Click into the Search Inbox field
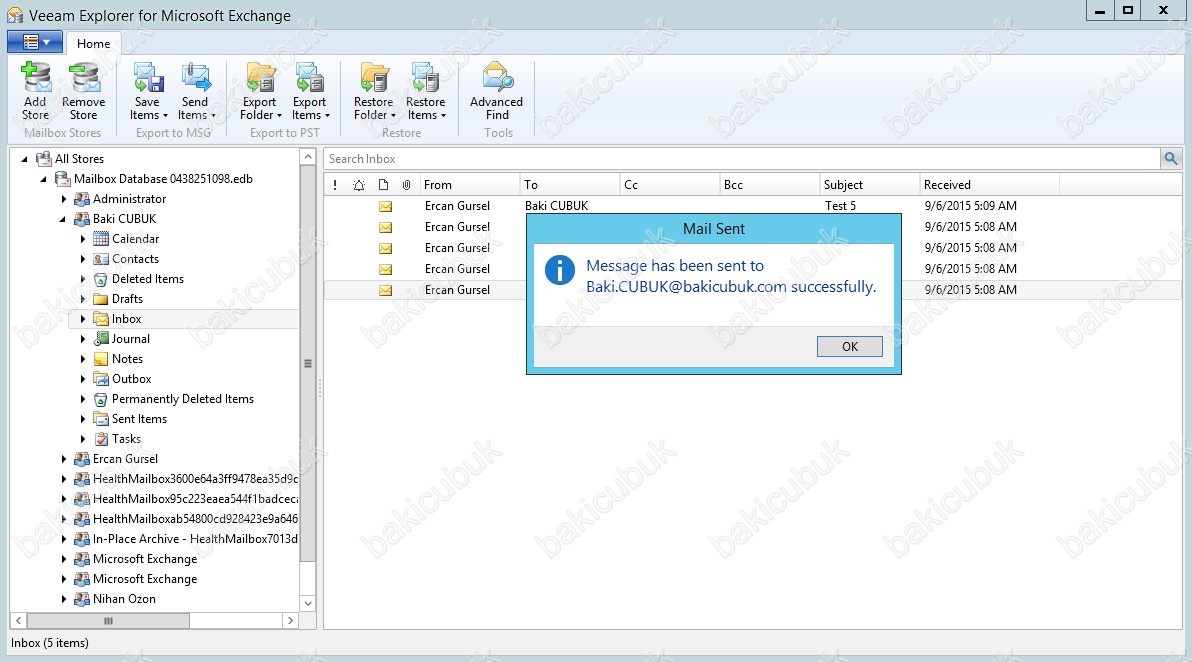The height and width of the screenshot is (662, 1192). click(x=742, y=159)
